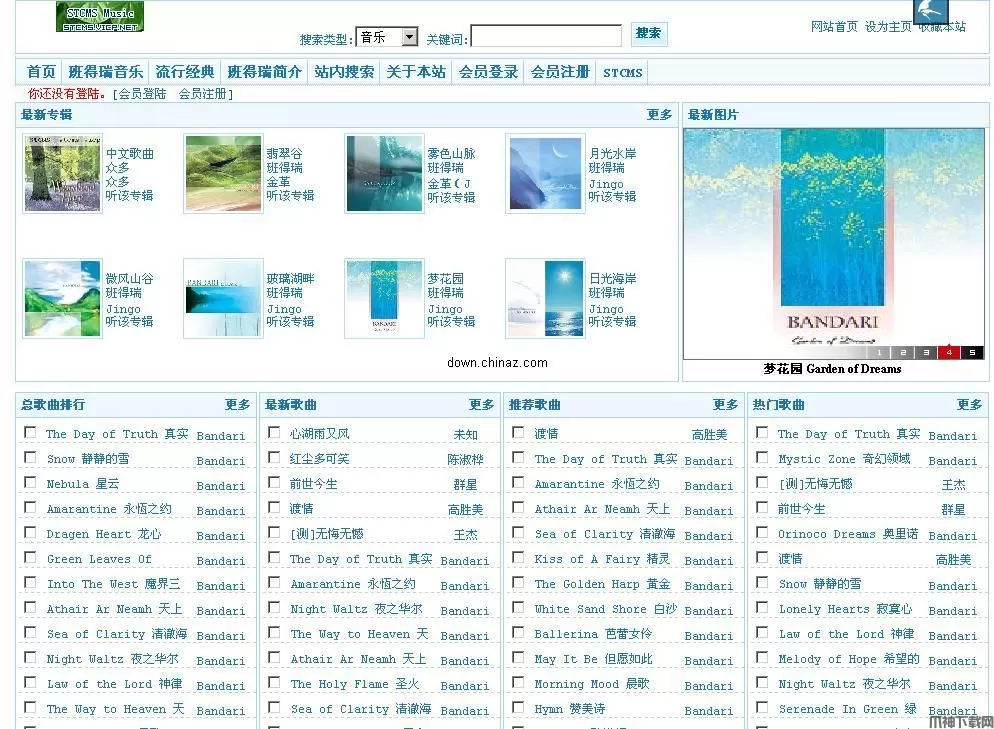Open the 站内搜索 menu item

click(x=345, y=71)
